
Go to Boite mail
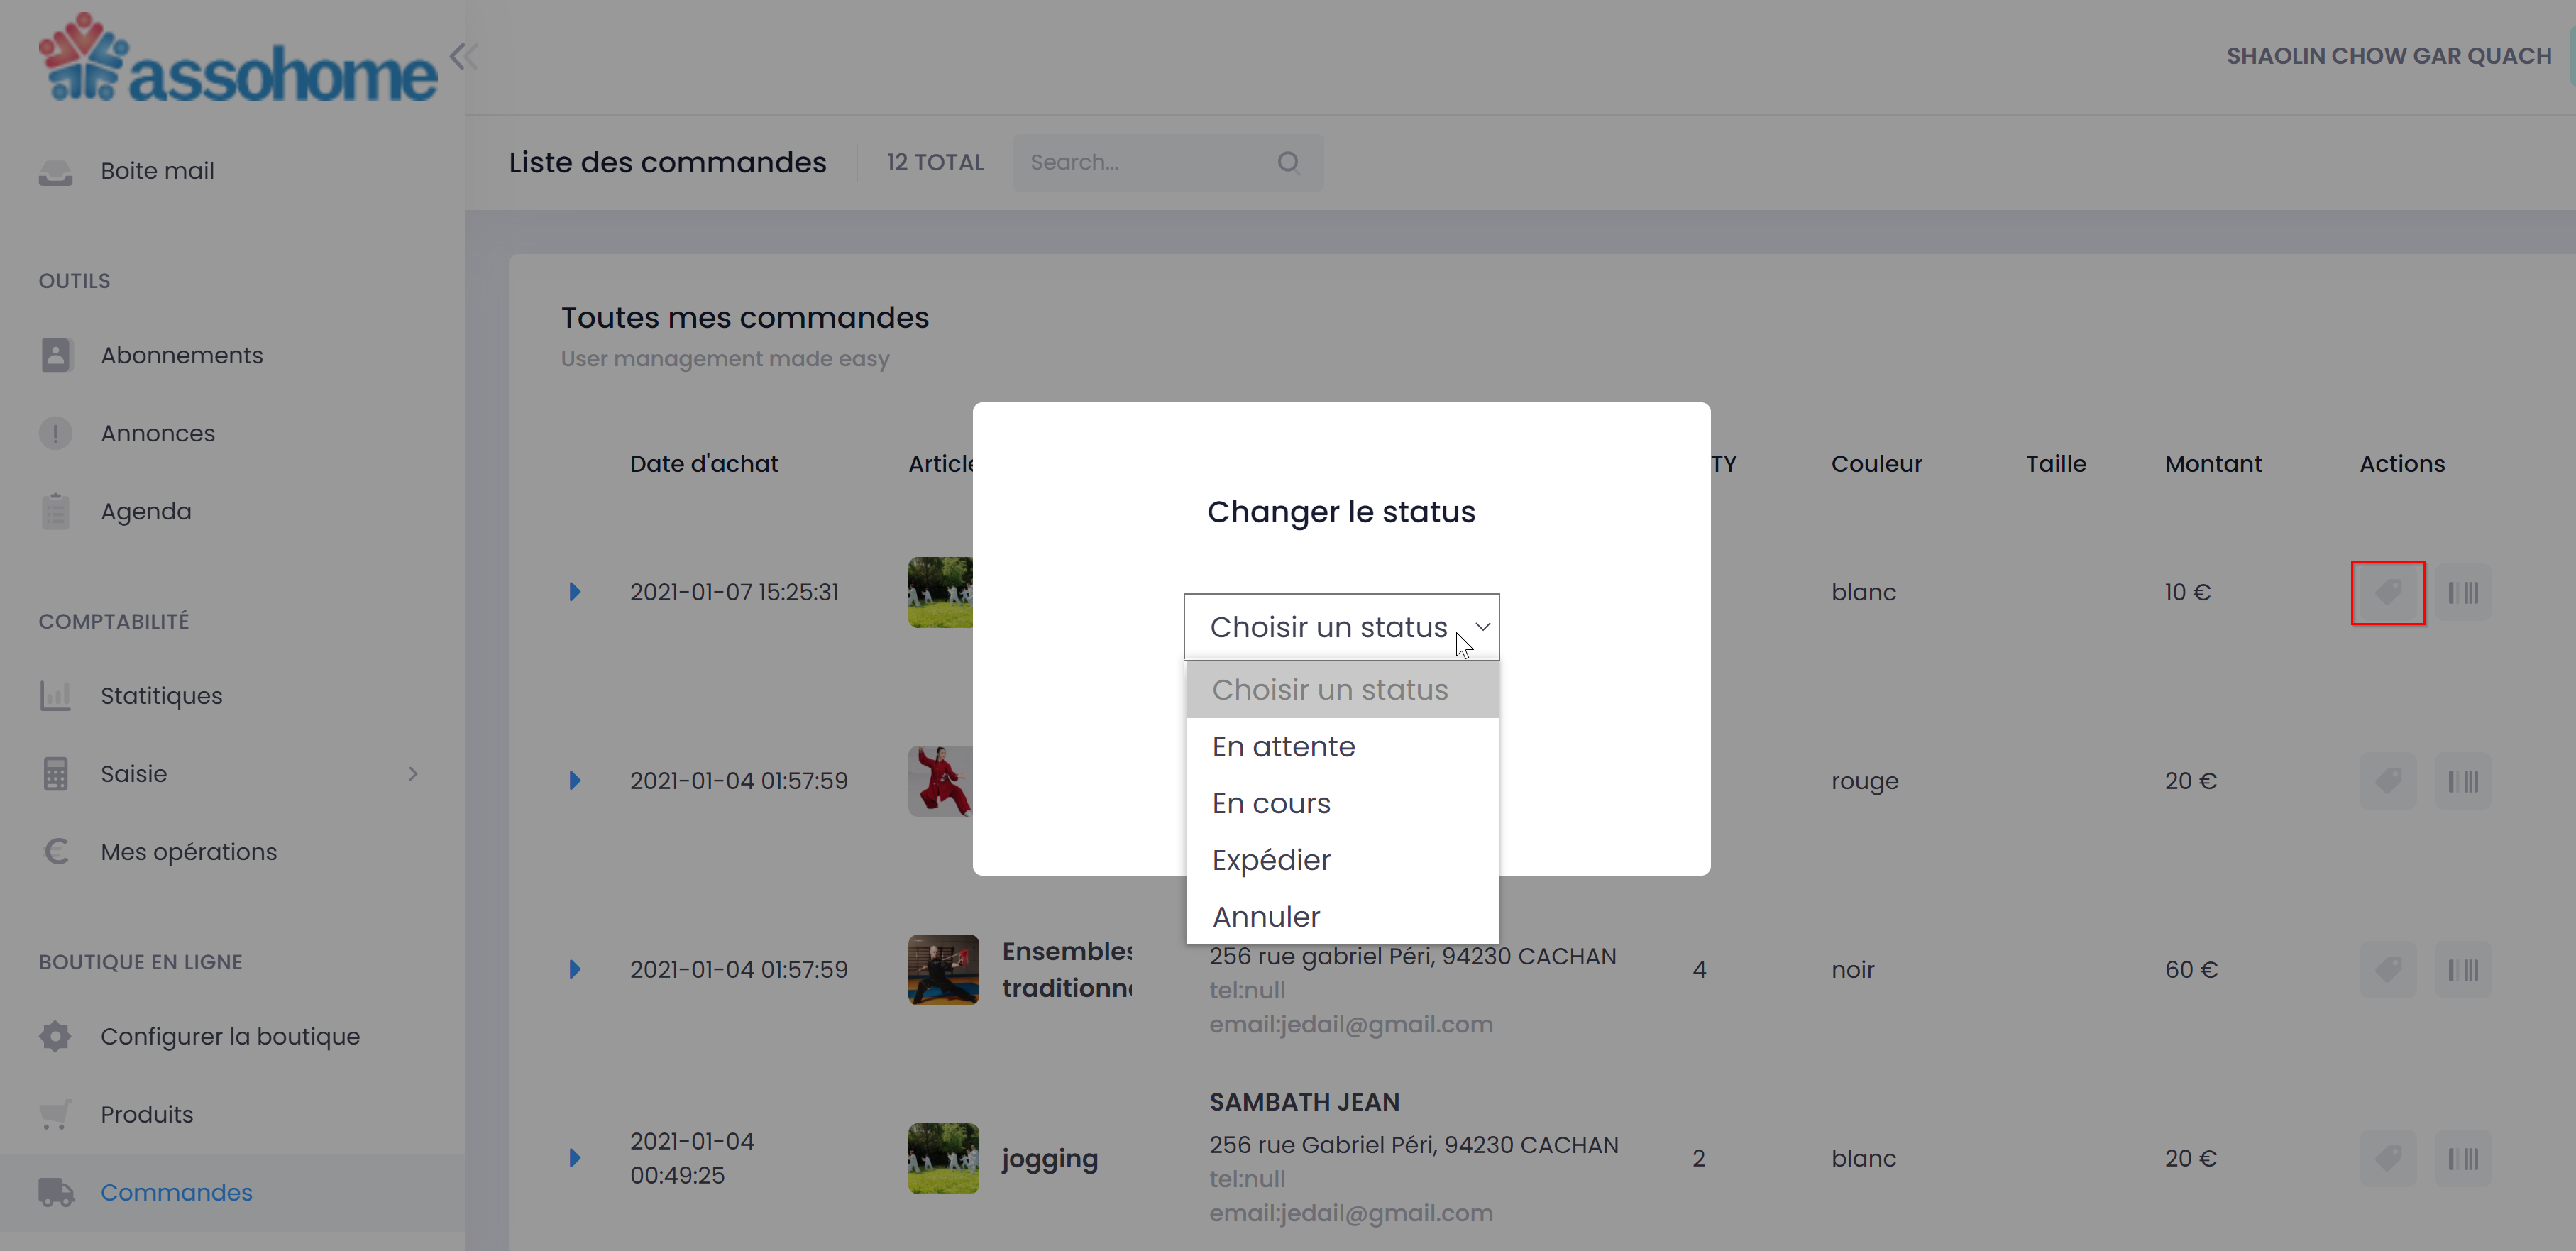coord(157,171)
